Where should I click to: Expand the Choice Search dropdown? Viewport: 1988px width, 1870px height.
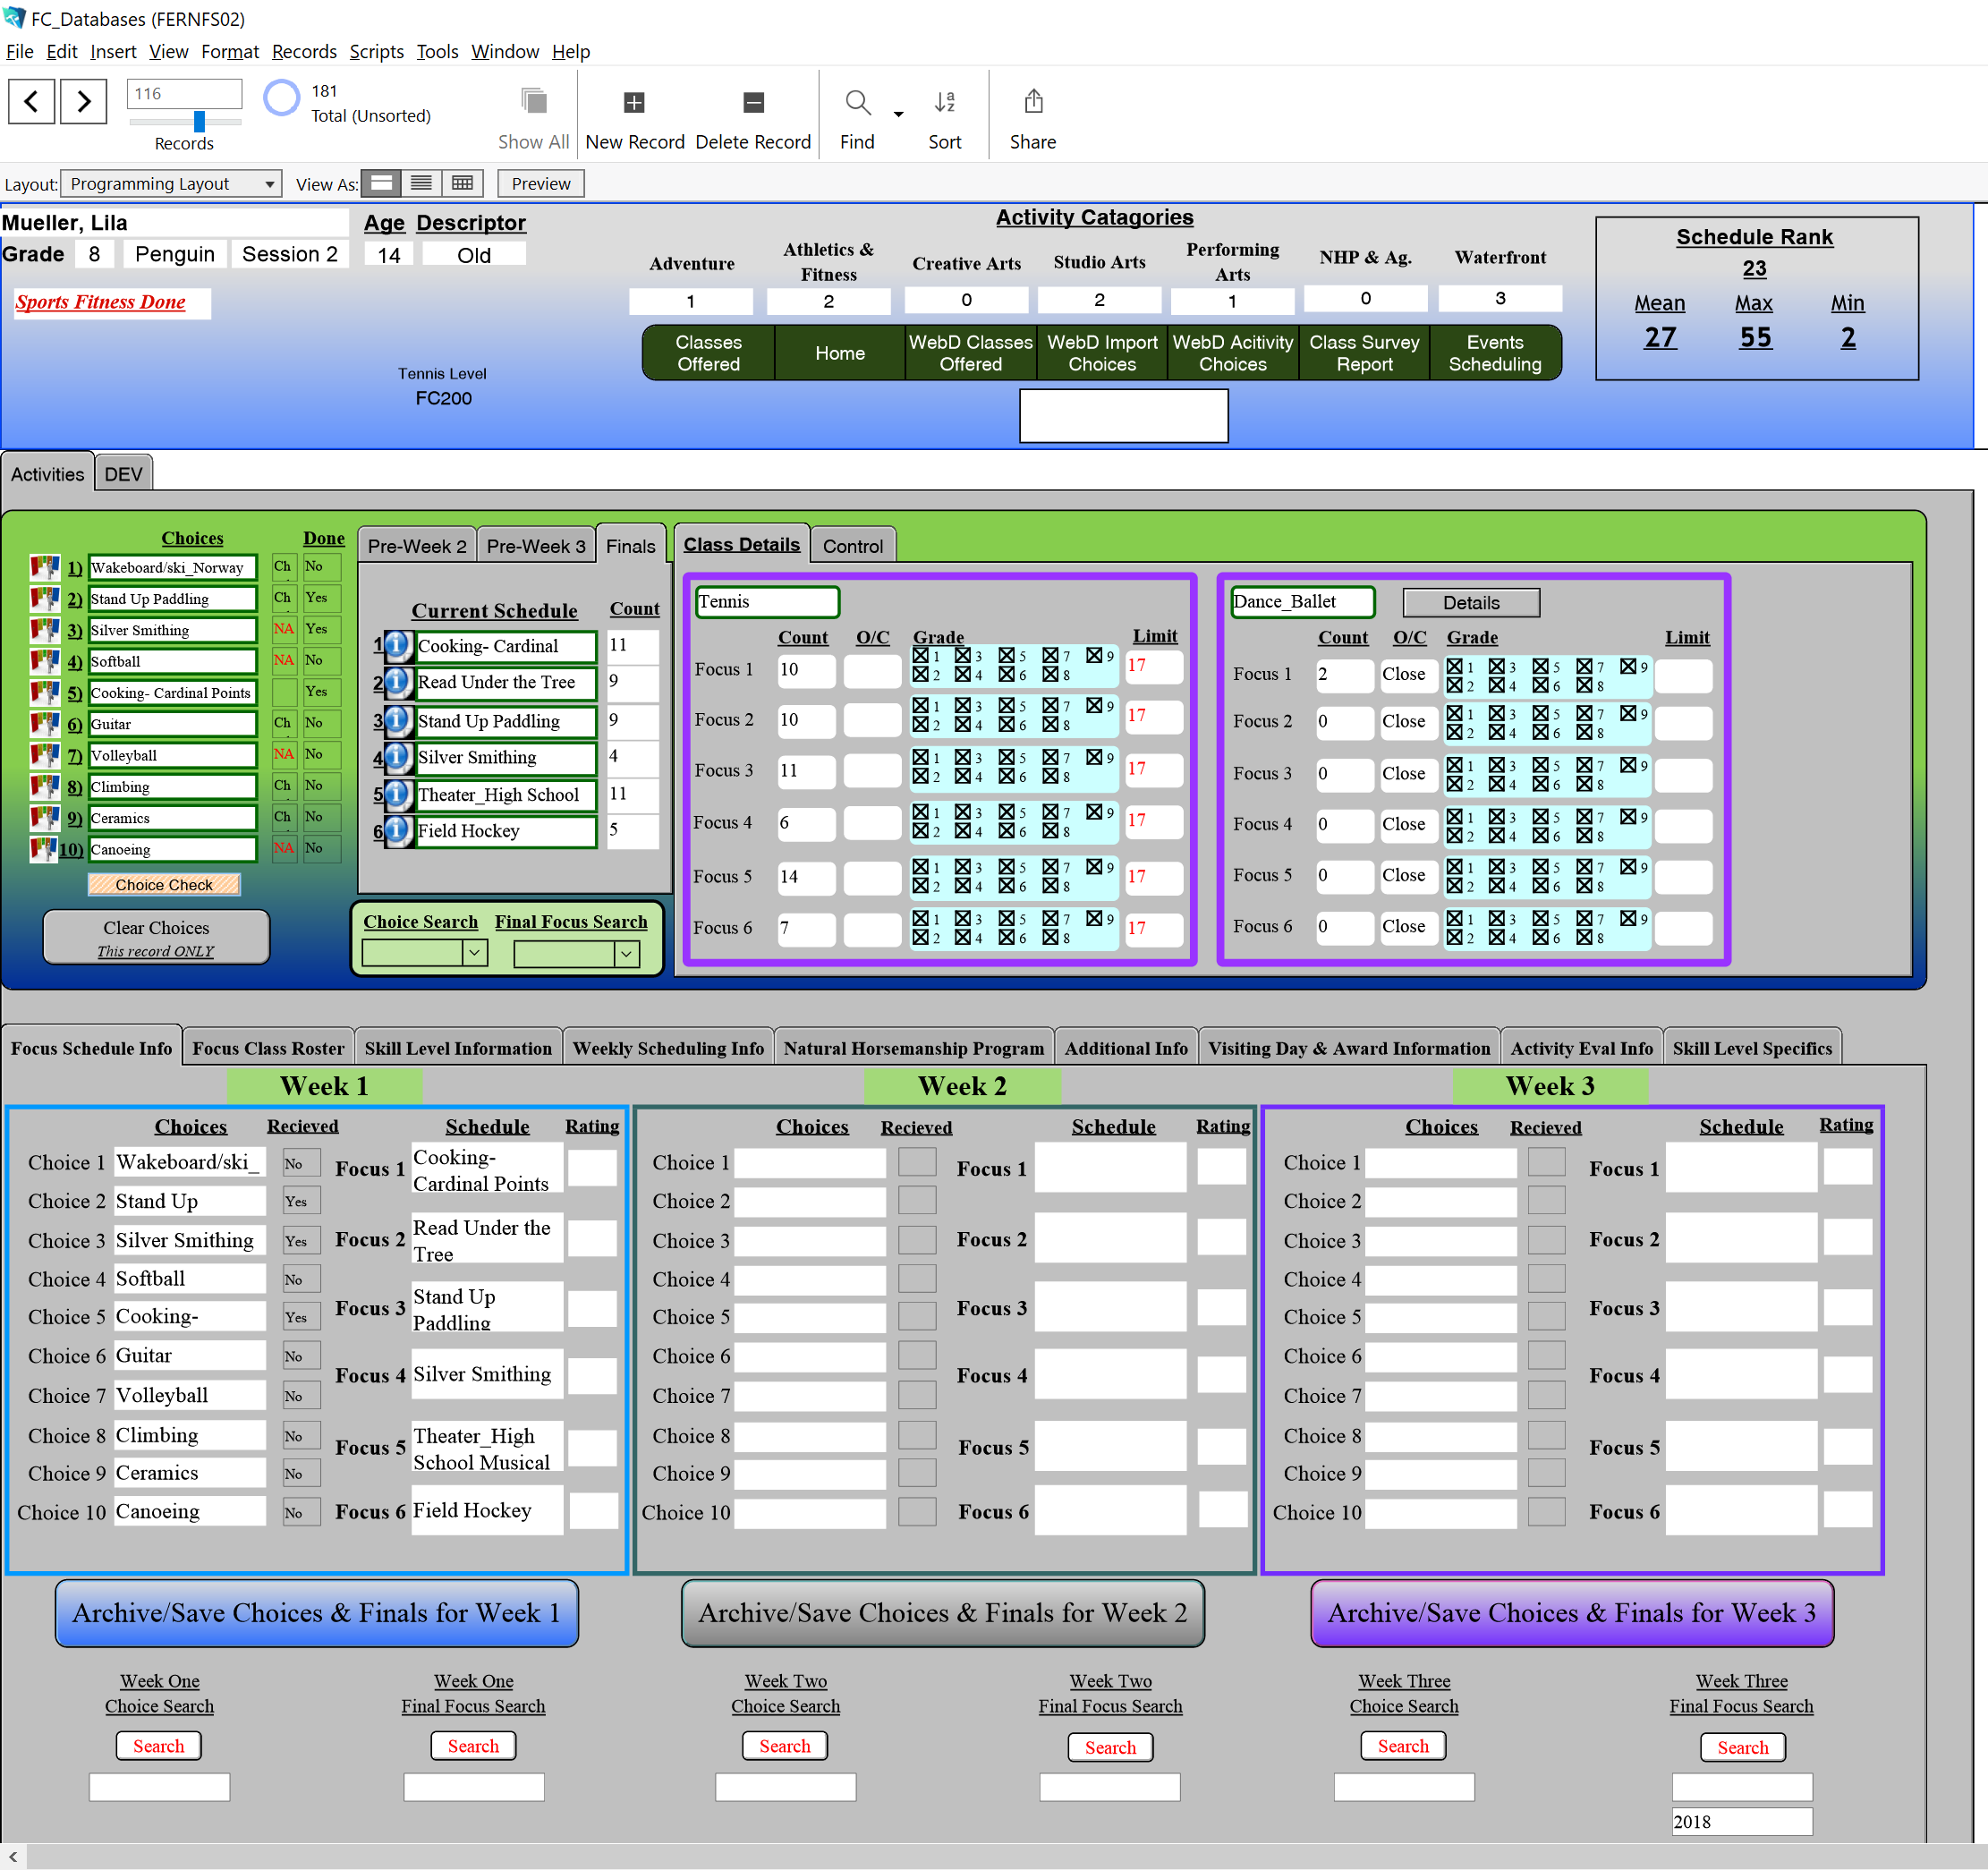(x=475, y=953)
